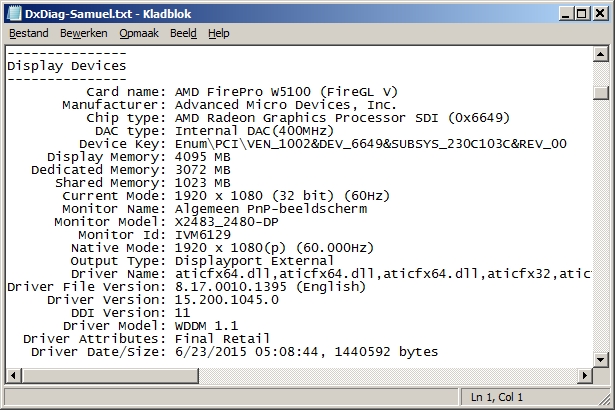This screenshot has width=615, height=410.
Task: Click 'Algemeen PnP-beeldscherm' monitor name
Action: pos(271,209)
